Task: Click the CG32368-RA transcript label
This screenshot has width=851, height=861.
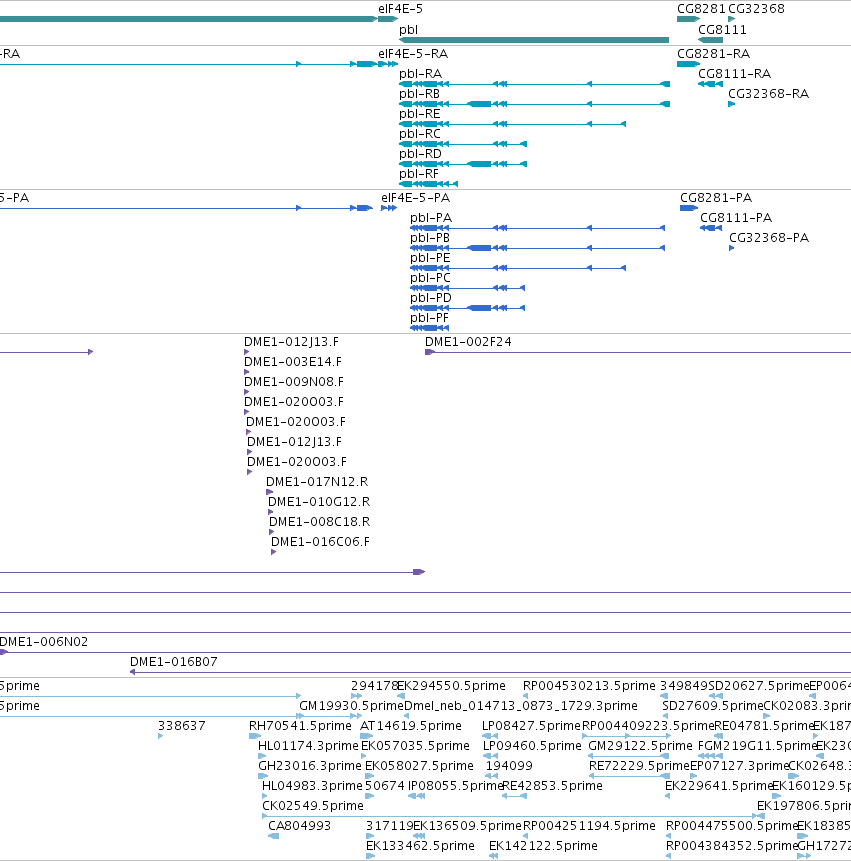Action: [x=768, y=94]
